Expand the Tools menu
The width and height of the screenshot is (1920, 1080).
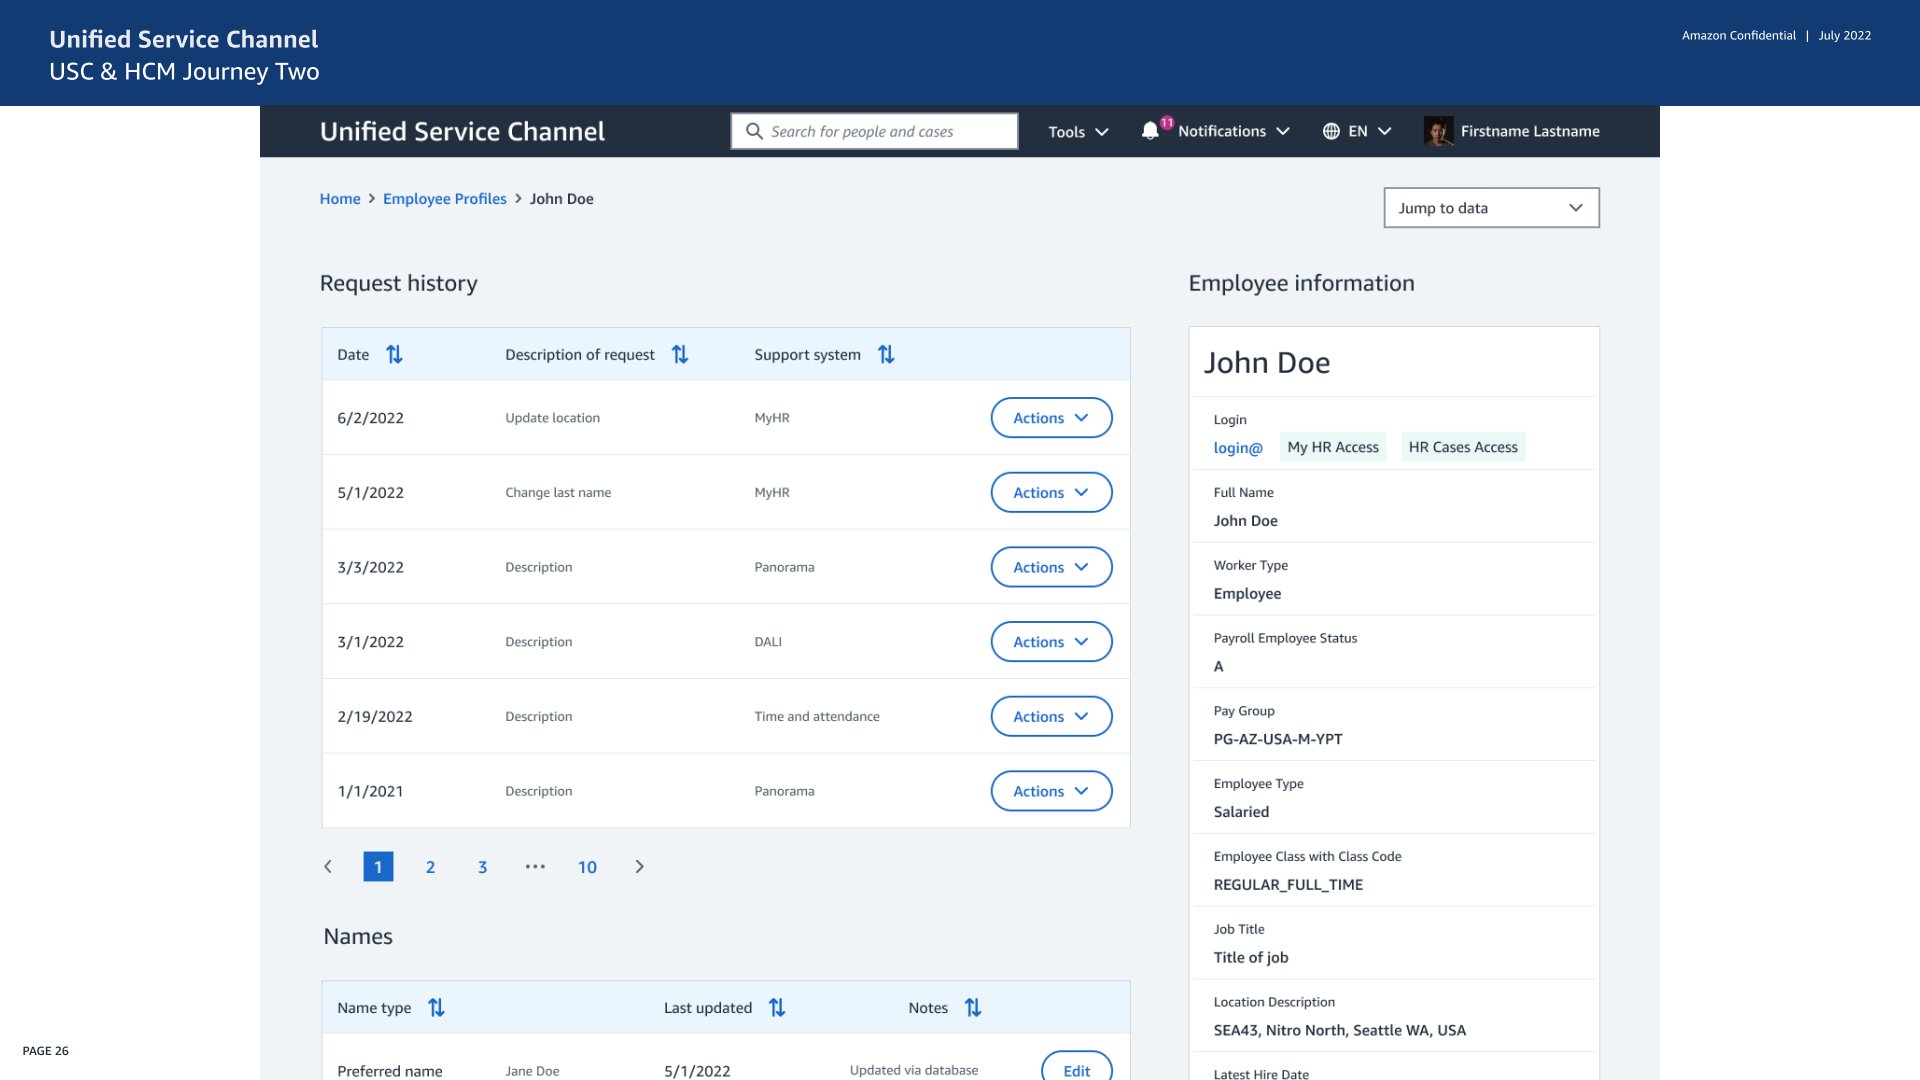1078,132
